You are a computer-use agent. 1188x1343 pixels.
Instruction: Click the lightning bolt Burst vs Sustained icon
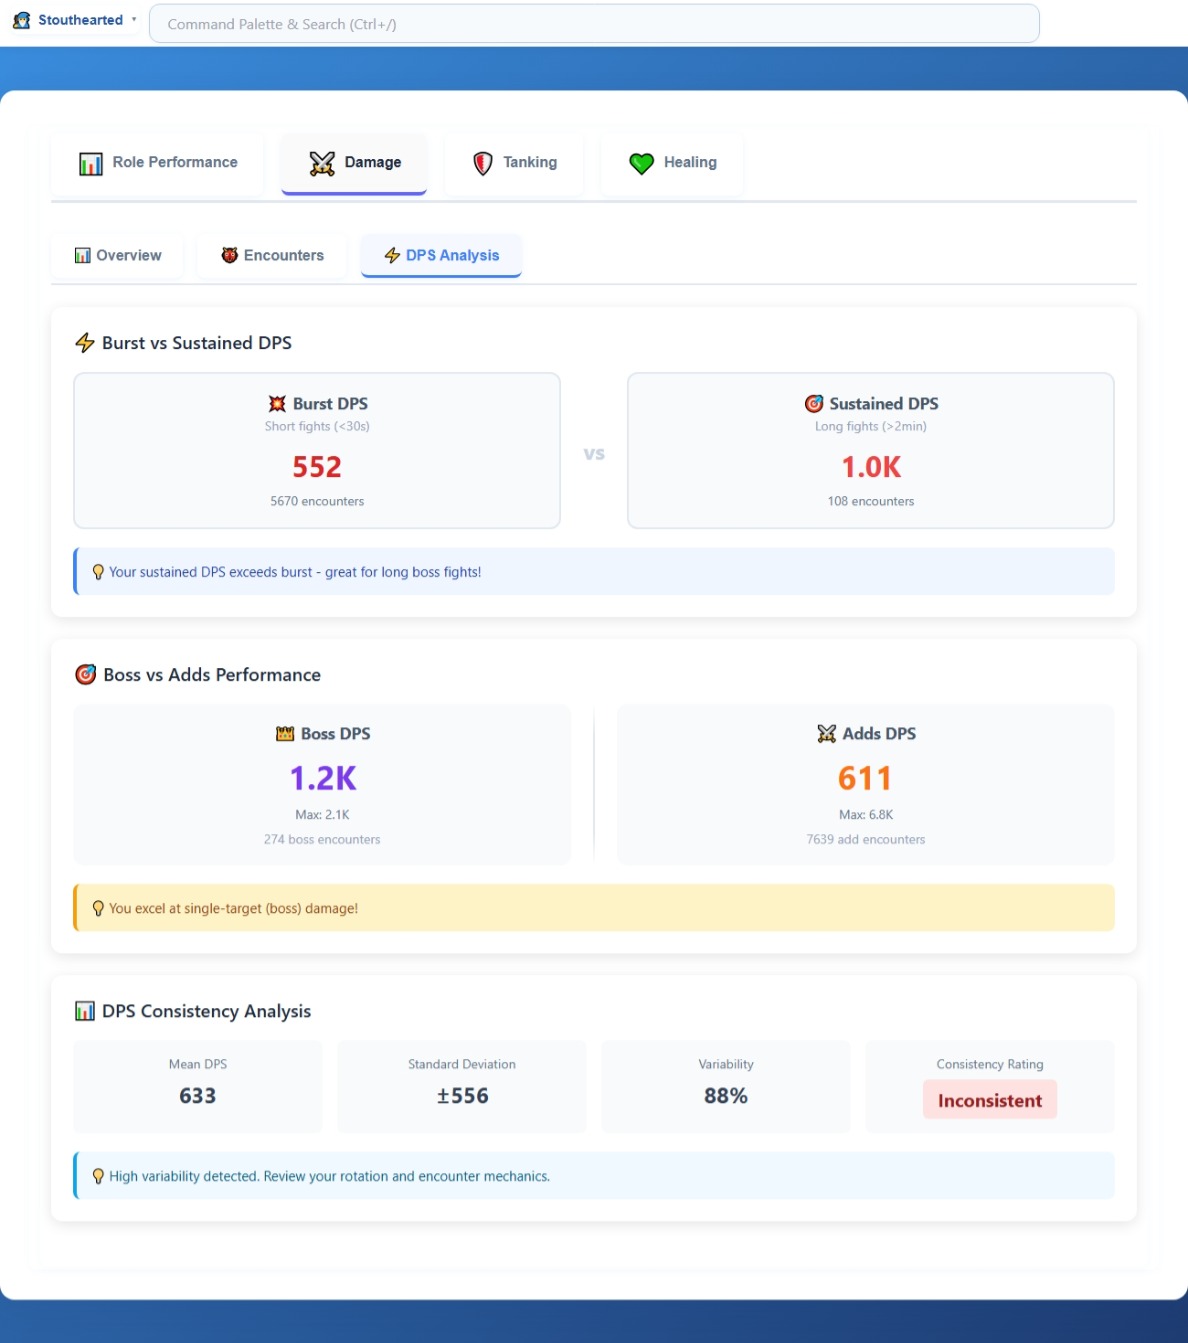coord(85,343)
